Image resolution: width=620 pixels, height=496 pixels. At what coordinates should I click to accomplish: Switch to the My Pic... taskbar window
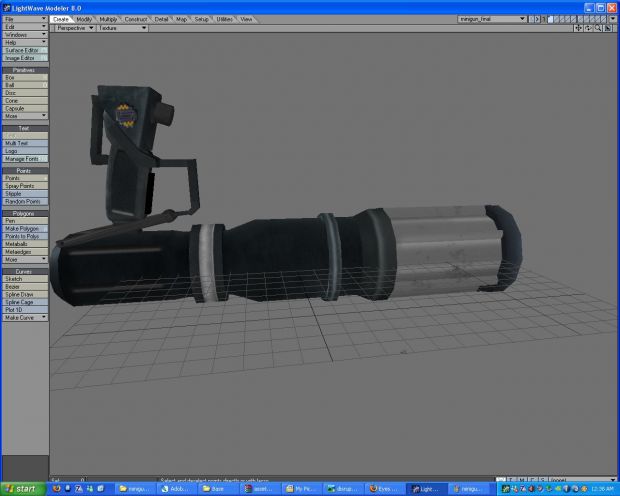(x=302, y=489)
